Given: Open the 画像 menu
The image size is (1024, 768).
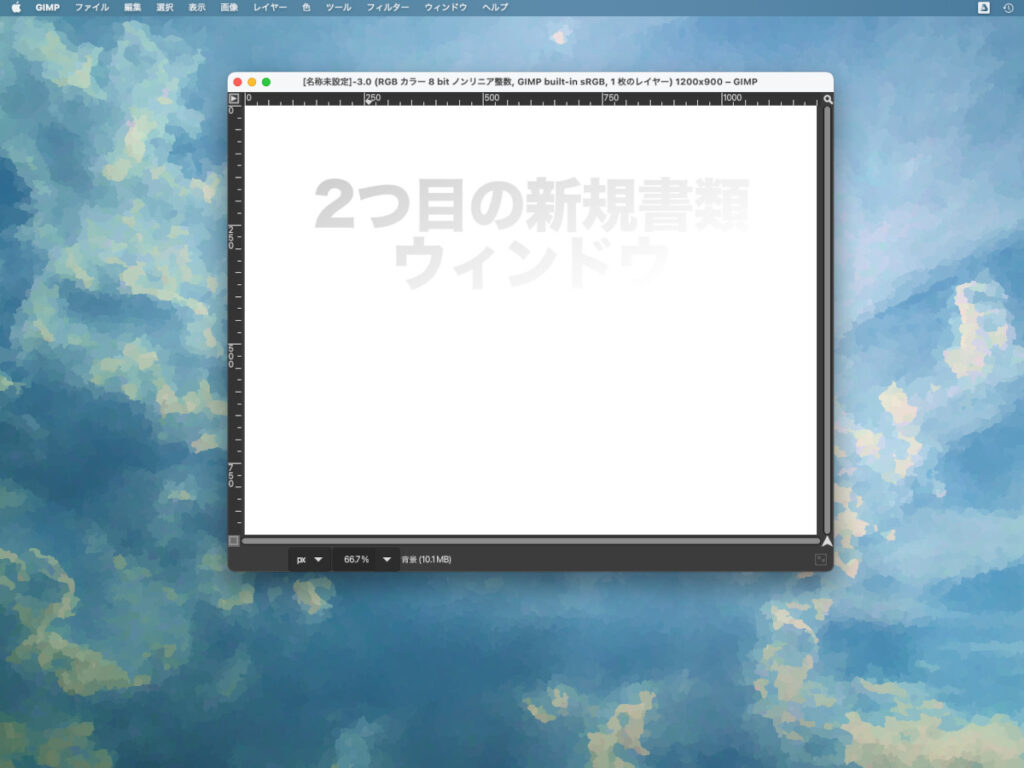Looking at the screenshot, I should point(229,7).
